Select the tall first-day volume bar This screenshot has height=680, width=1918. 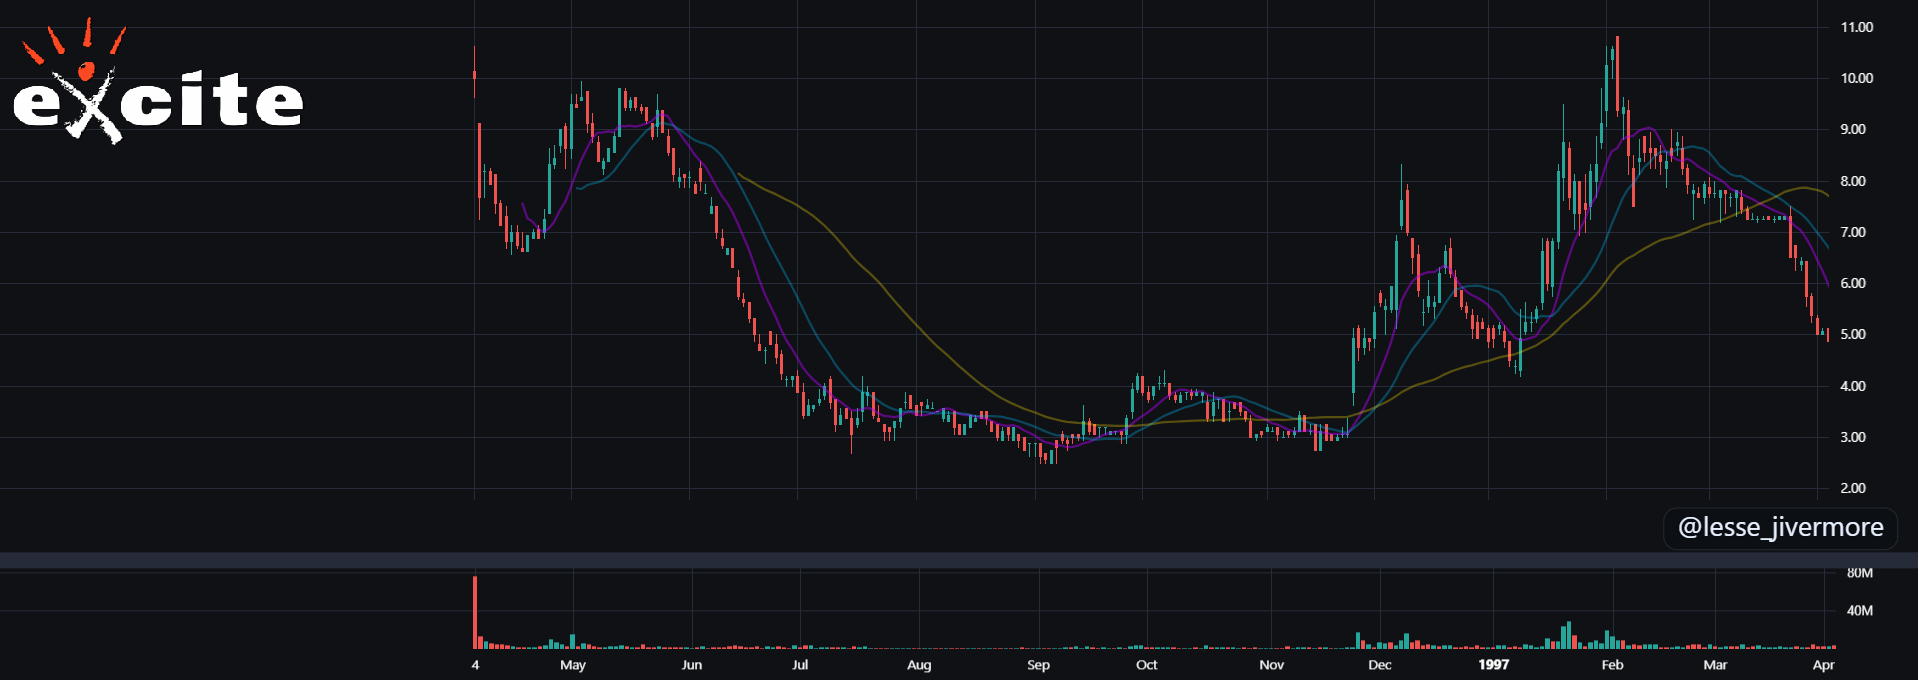pyautogui.click(x=475, y=612)
